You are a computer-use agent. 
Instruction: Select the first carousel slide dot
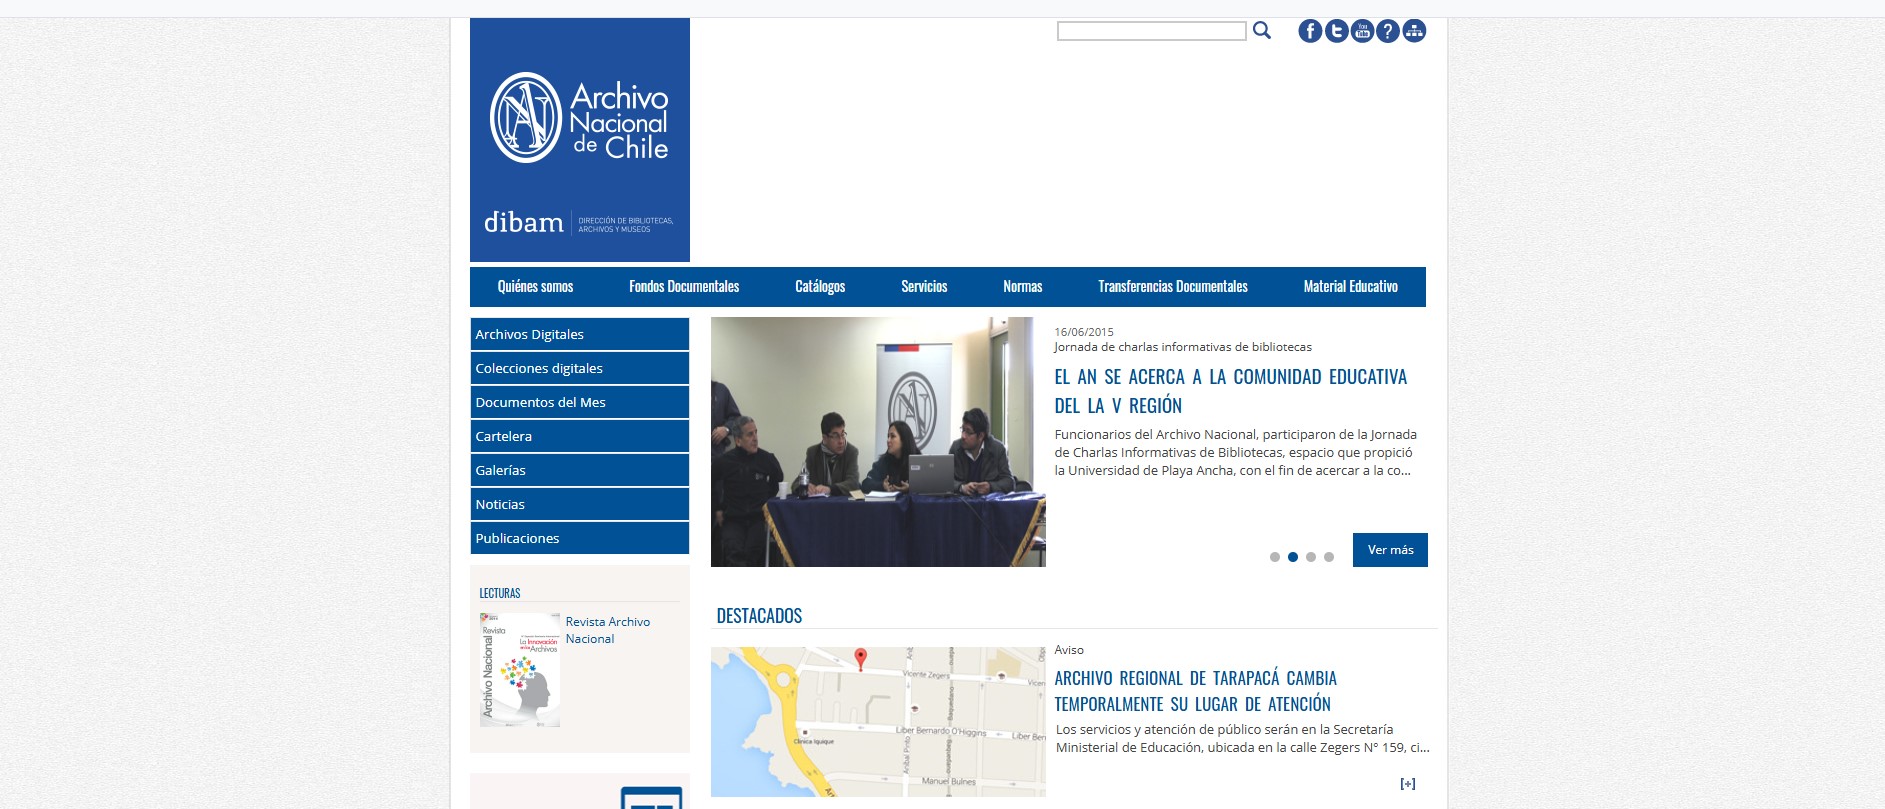pyautogui.click(x=1275, y=557)
